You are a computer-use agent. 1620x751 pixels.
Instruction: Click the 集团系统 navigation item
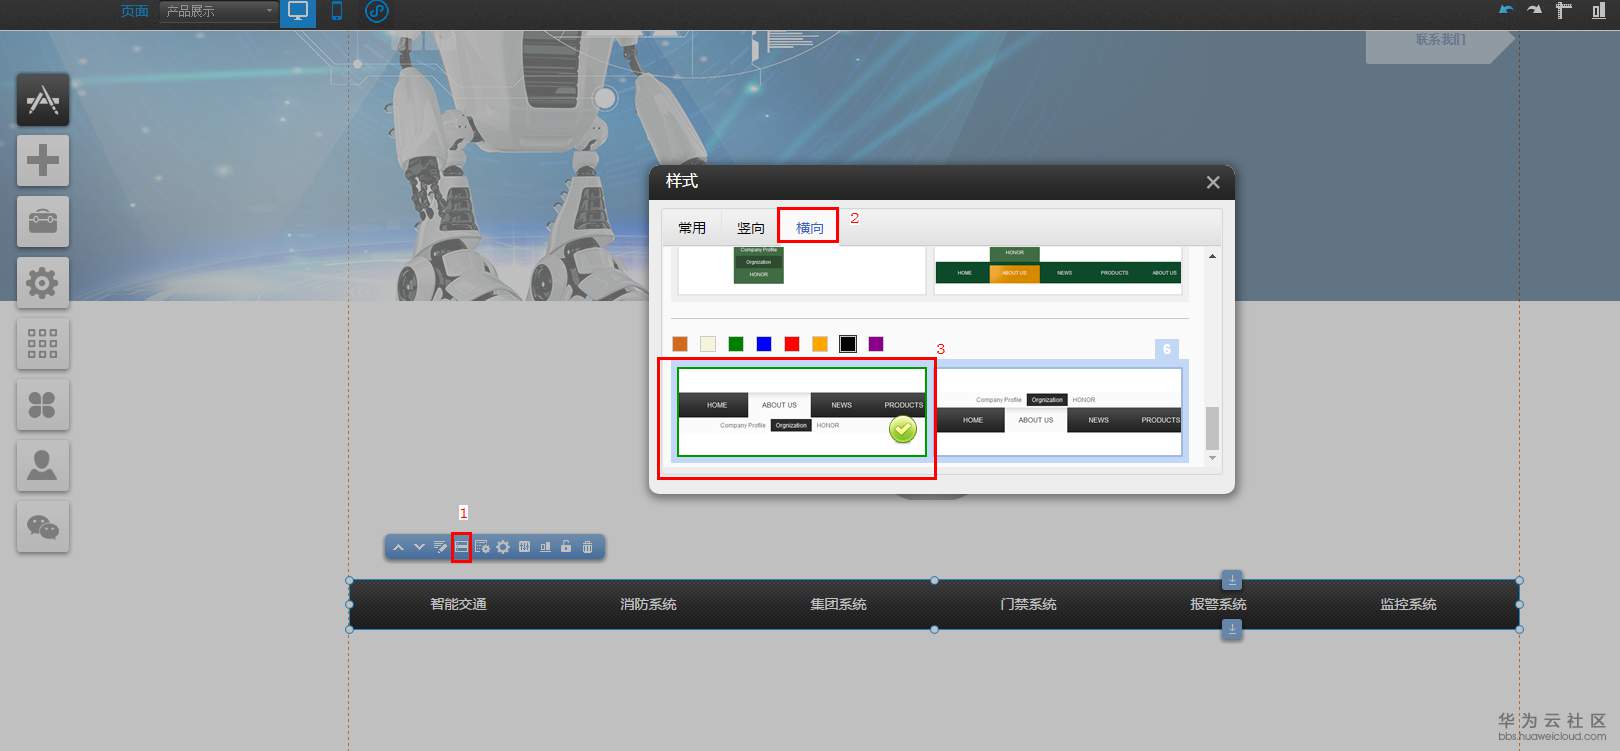click(839, 604)
